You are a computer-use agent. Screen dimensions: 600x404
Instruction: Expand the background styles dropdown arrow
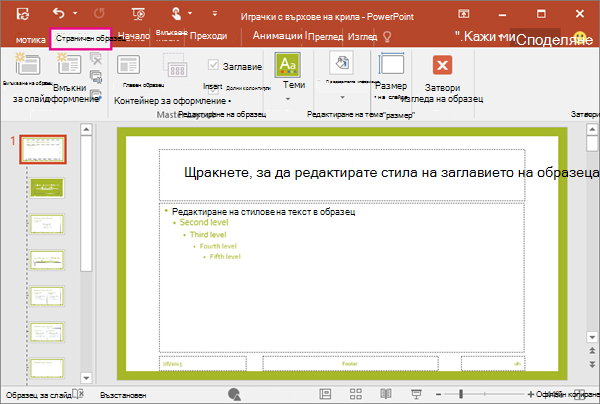coord(342,98)
